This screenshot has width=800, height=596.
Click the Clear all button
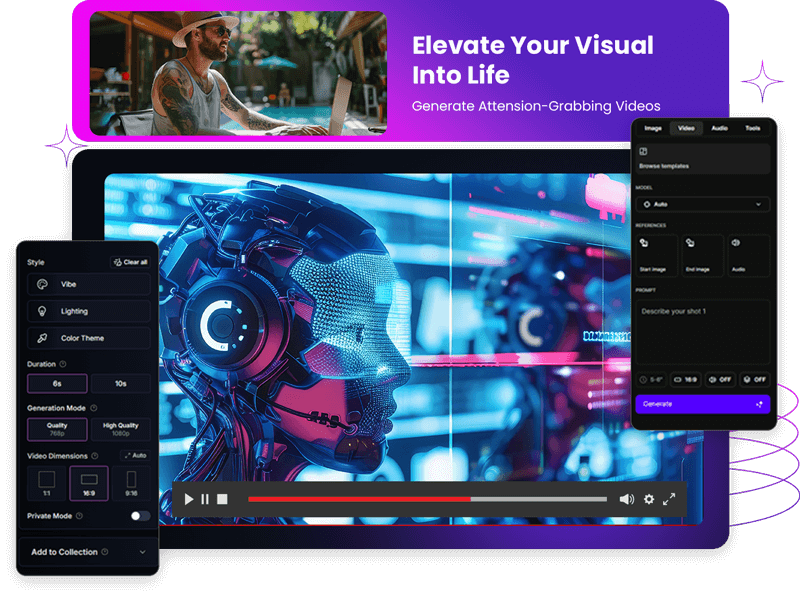point(131,262)
